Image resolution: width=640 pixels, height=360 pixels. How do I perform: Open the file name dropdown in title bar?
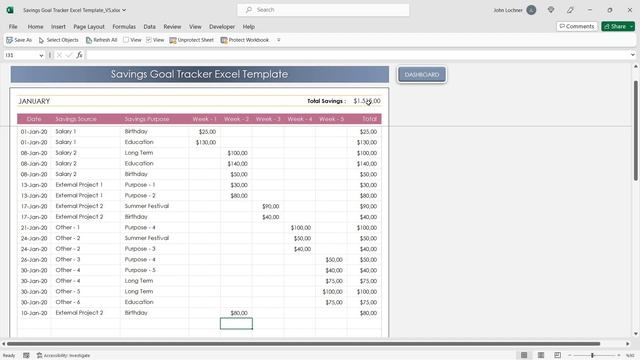[124, 10]
